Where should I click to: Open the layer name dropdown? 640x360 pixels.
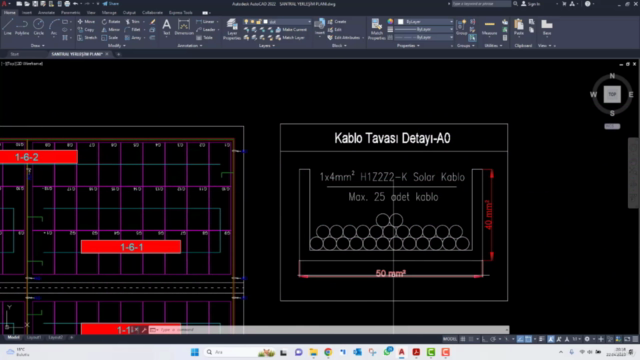point(287,22)
